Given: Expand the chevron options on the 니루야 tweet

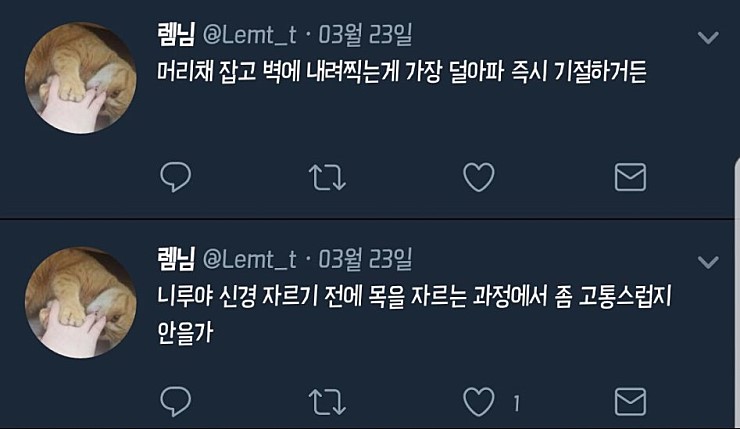Looking at the screenshot, I should point(708,262).
